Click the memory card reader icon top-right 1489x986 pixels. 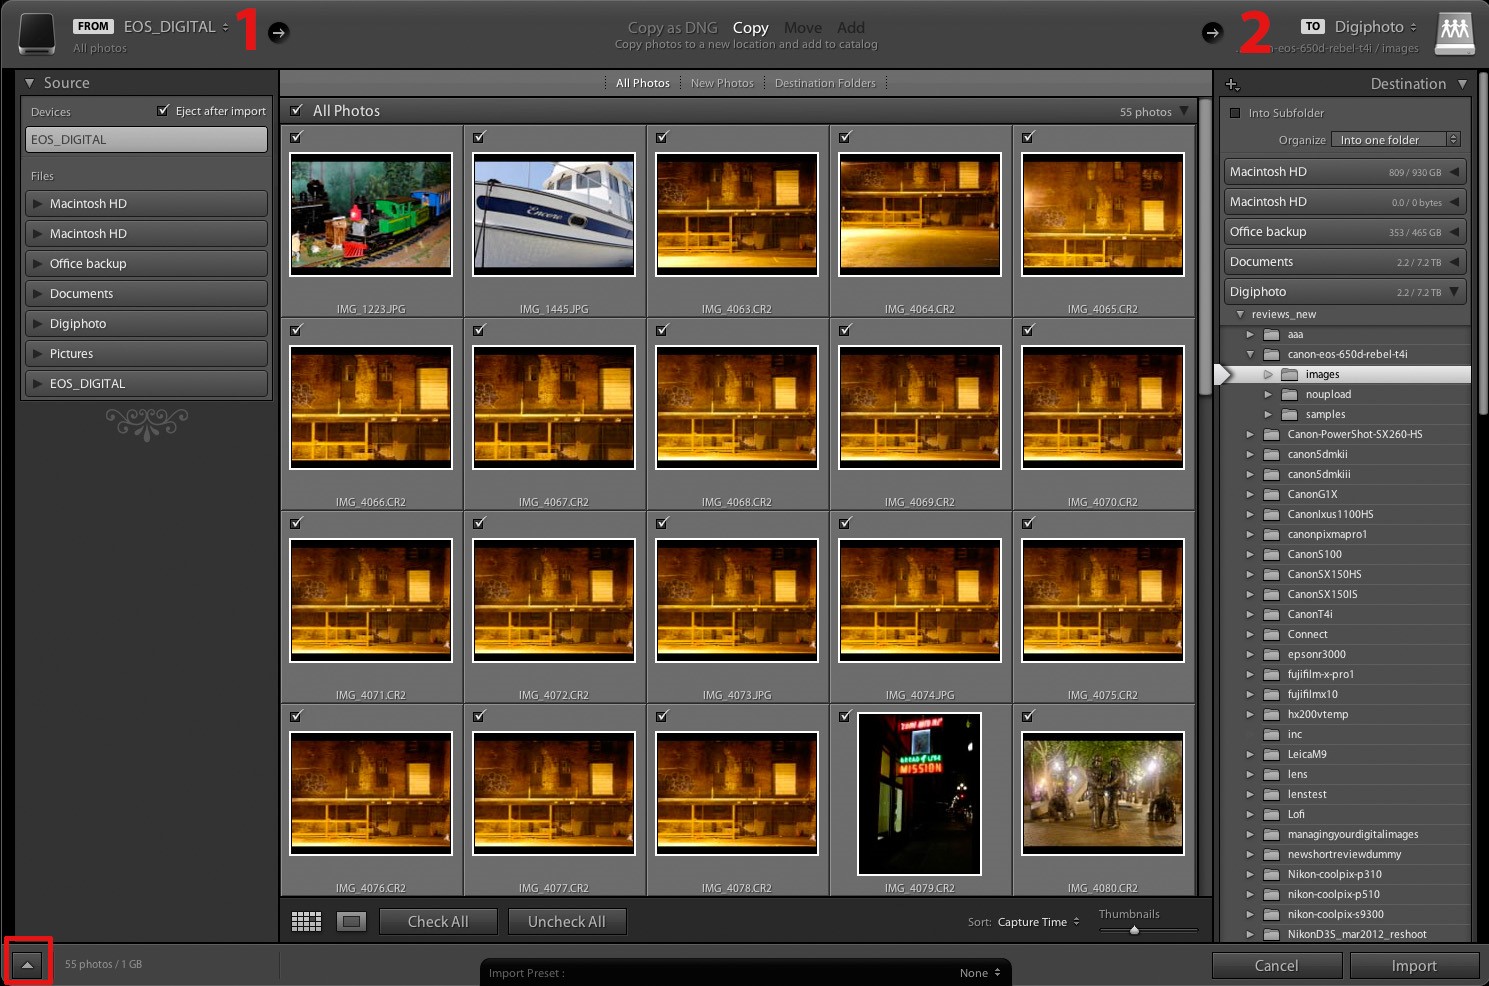(x=1455, y=32)
